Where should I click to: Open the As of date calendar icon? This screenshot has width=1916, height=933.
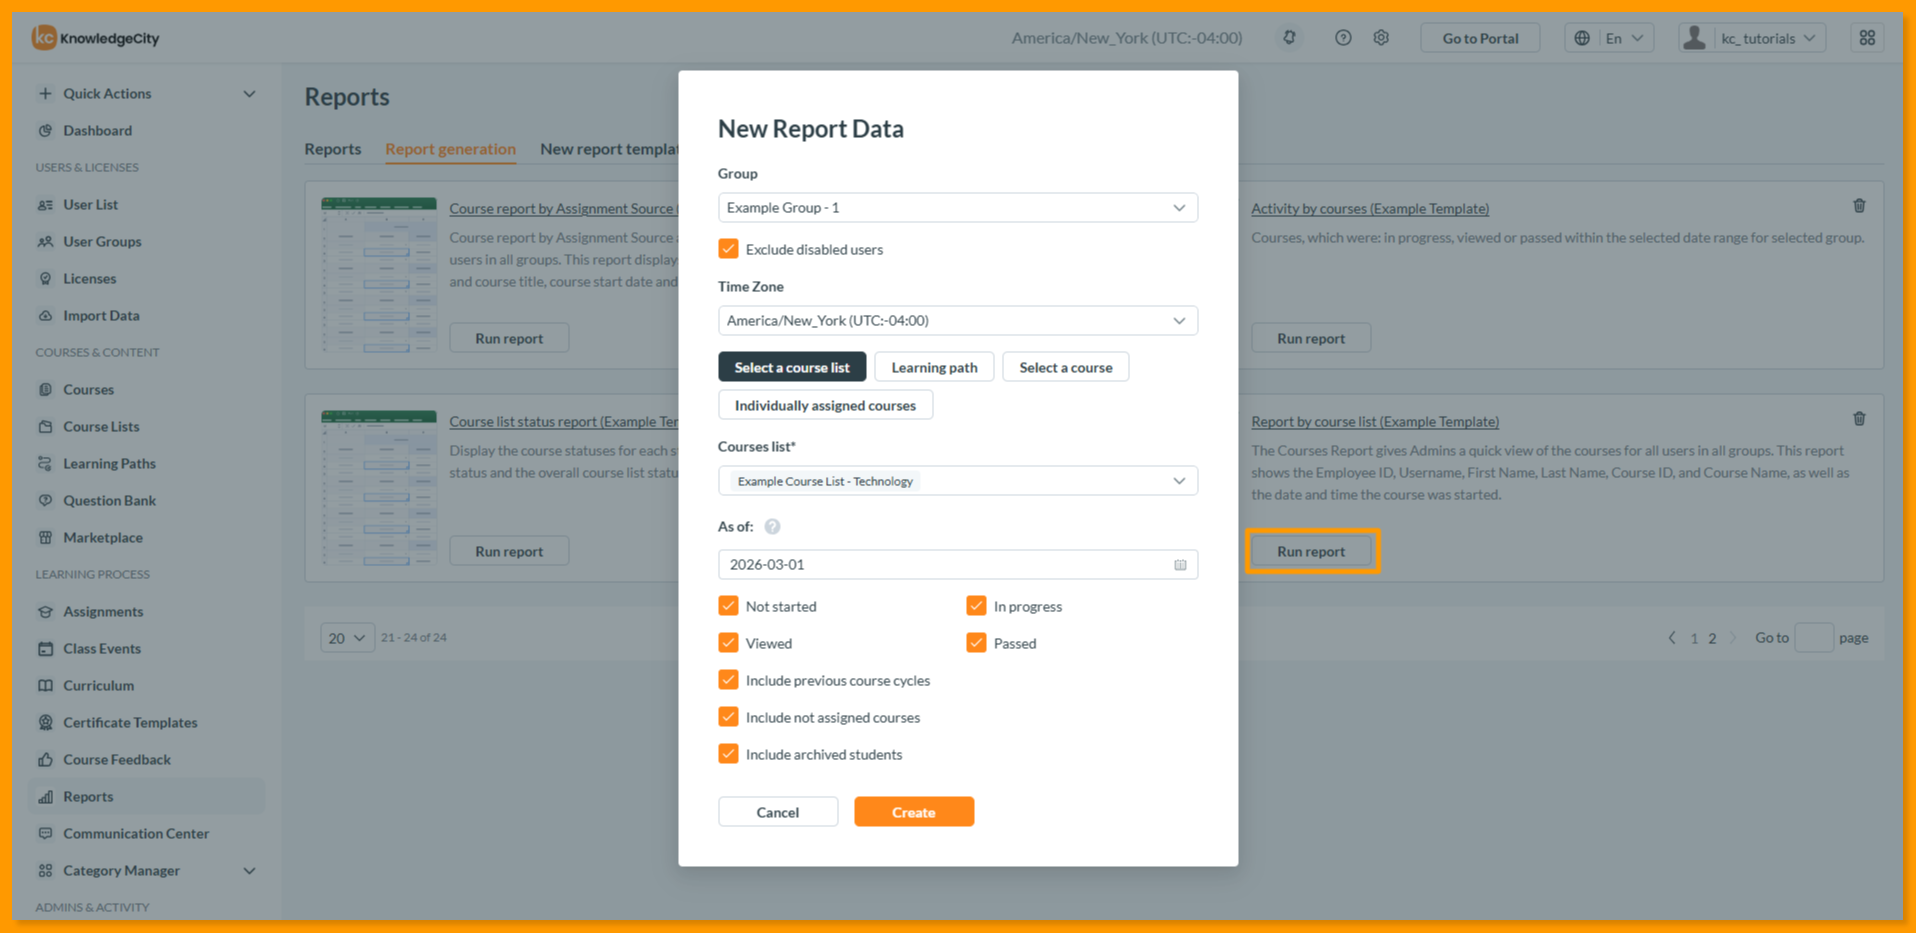pyautogui.click(x=1180, y=565)
